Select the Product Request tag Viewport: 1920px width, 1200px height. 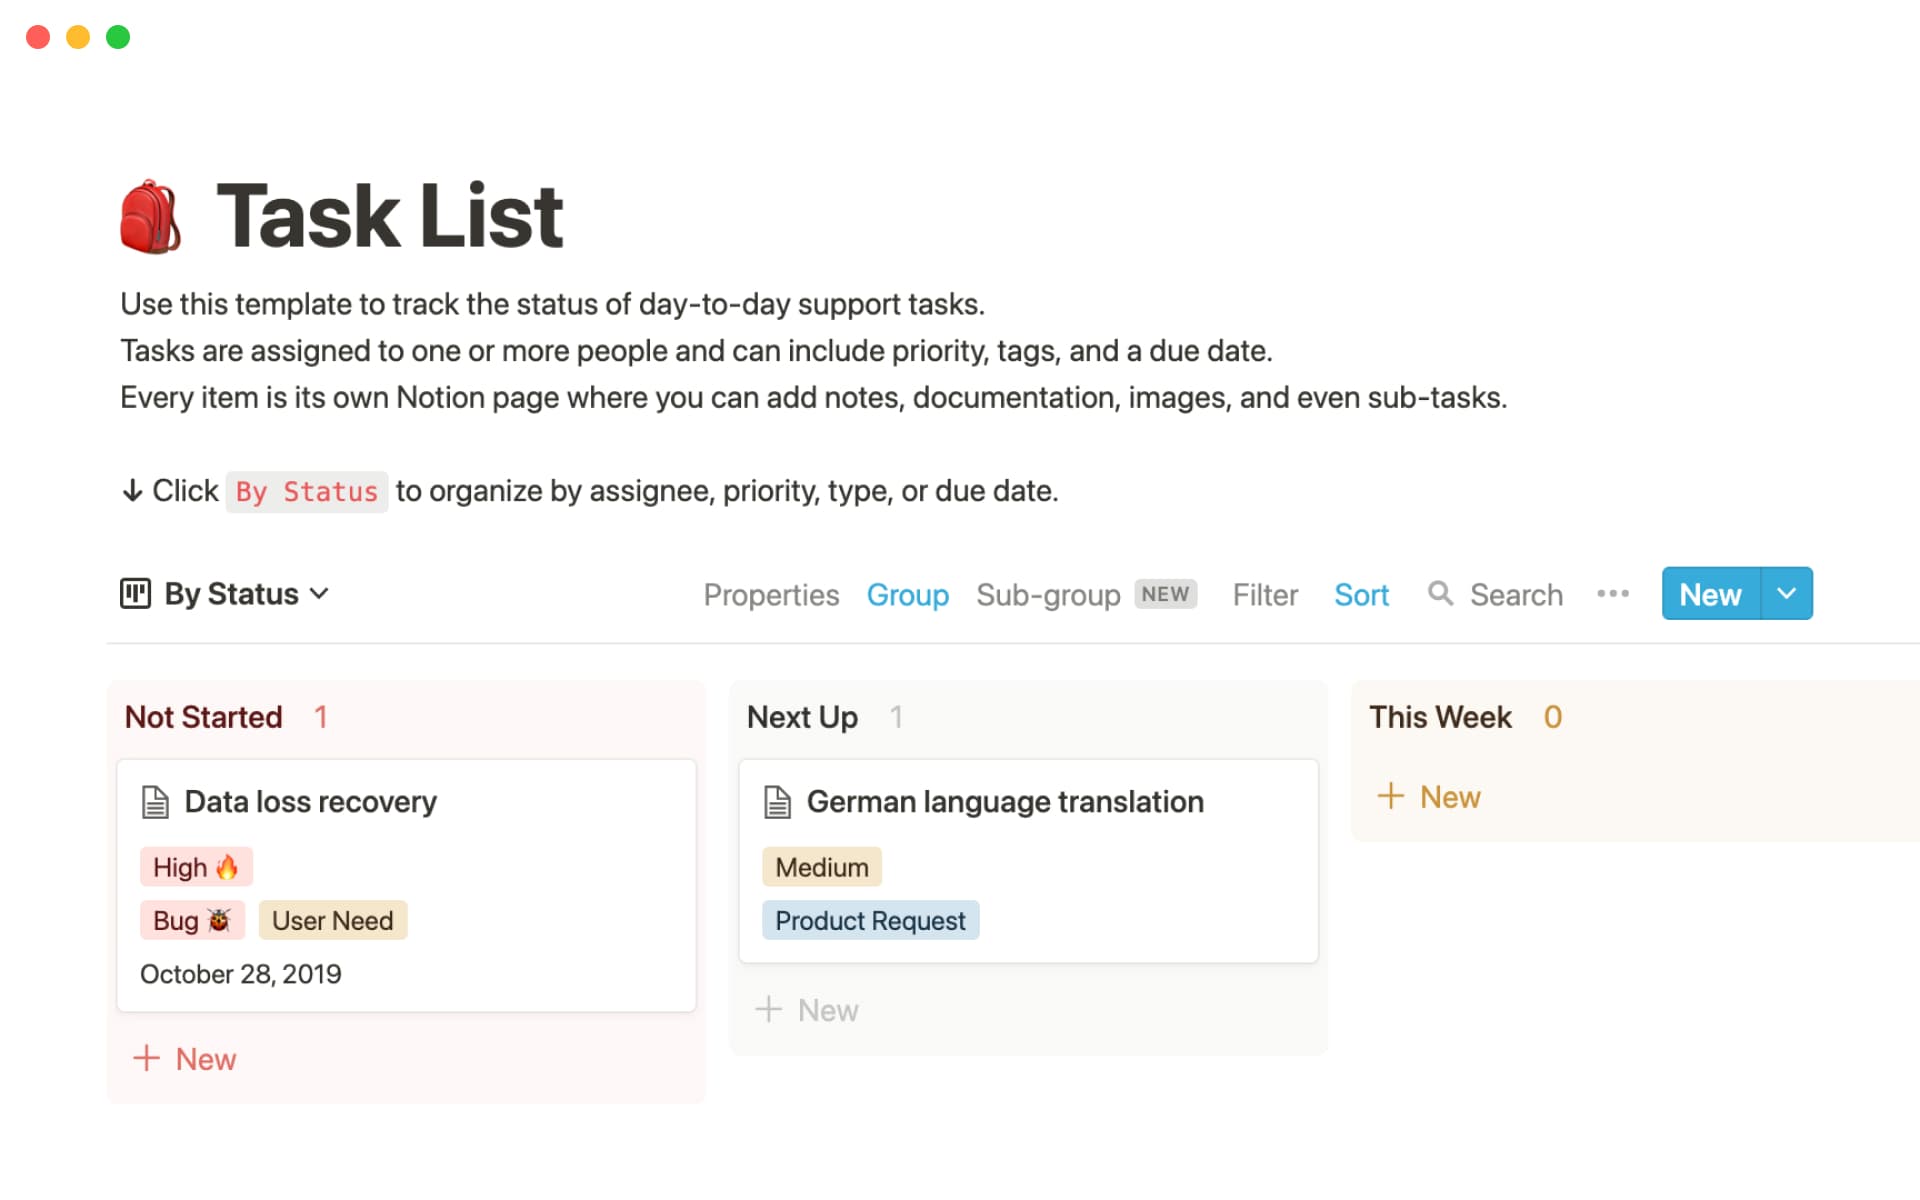[x=869, y=920]
